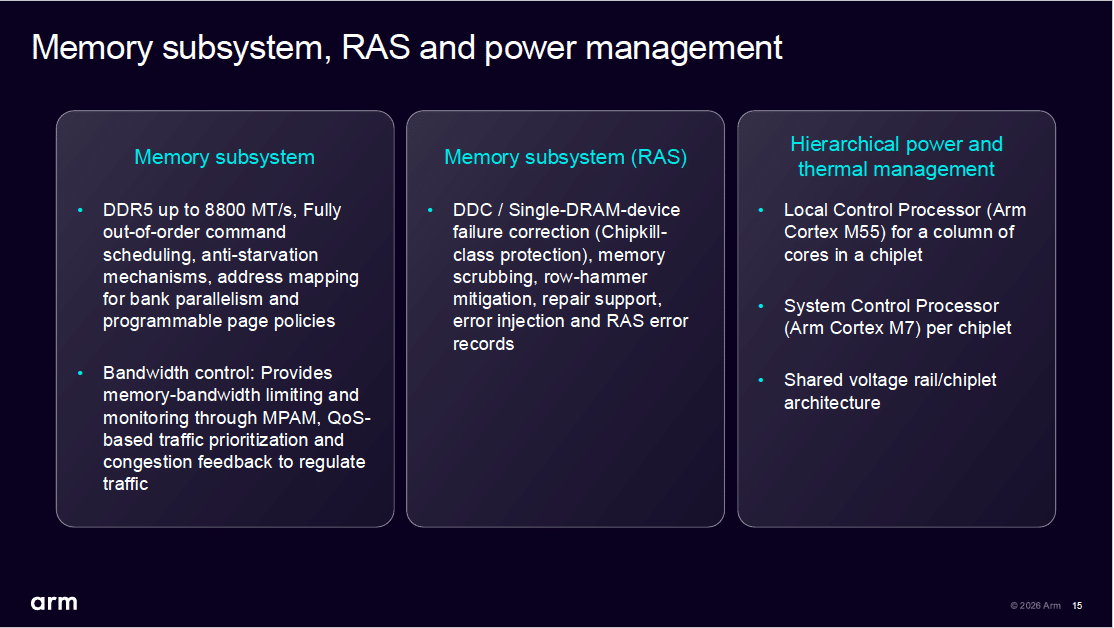Click the '© 2026 Arm' copyright text

[x=1035, y=606]
